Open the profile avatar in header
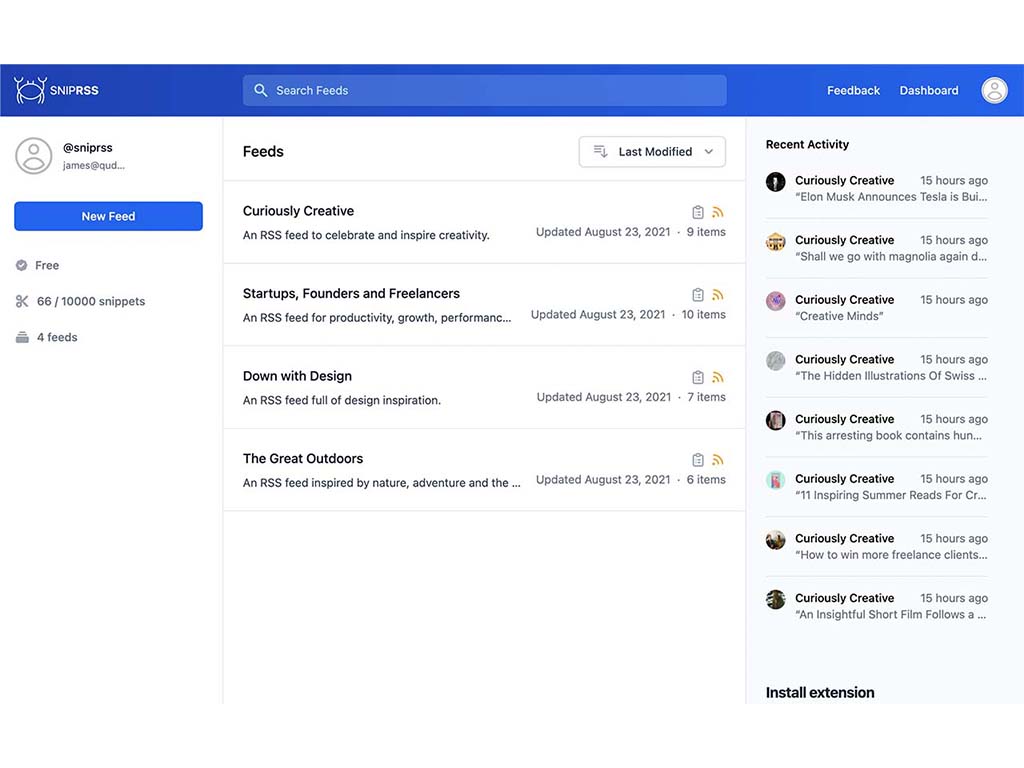Viewport: 1024px width, 768px height. click(994, 90)
